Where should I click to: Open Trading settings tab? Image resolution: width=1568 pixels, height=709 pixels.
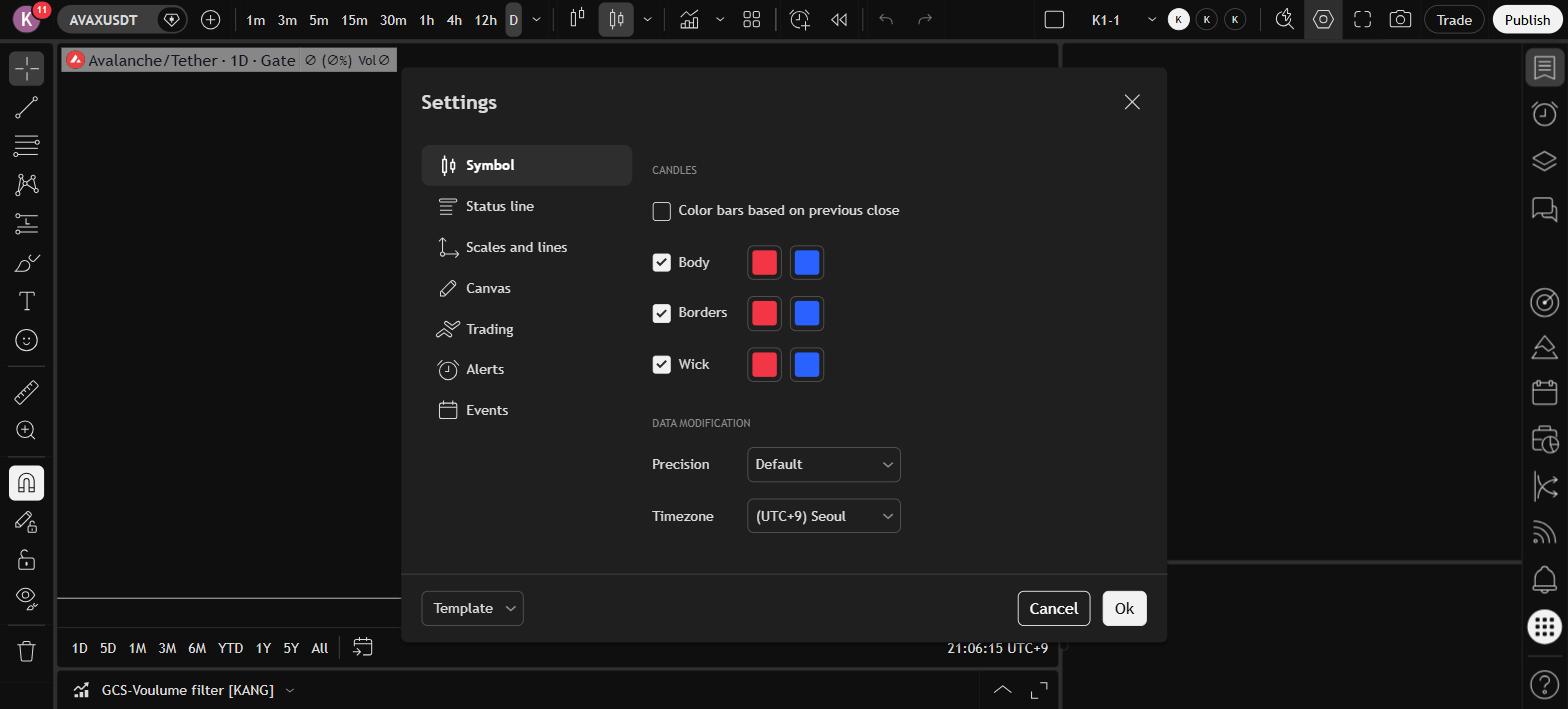527,329
